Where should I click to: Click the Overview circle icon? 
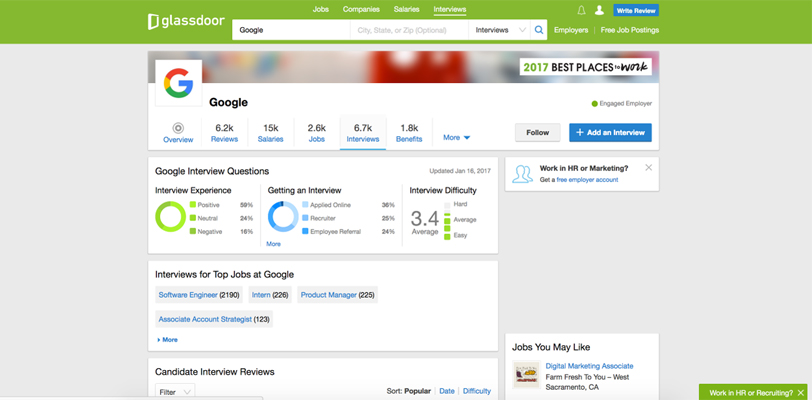coord(178,128)
